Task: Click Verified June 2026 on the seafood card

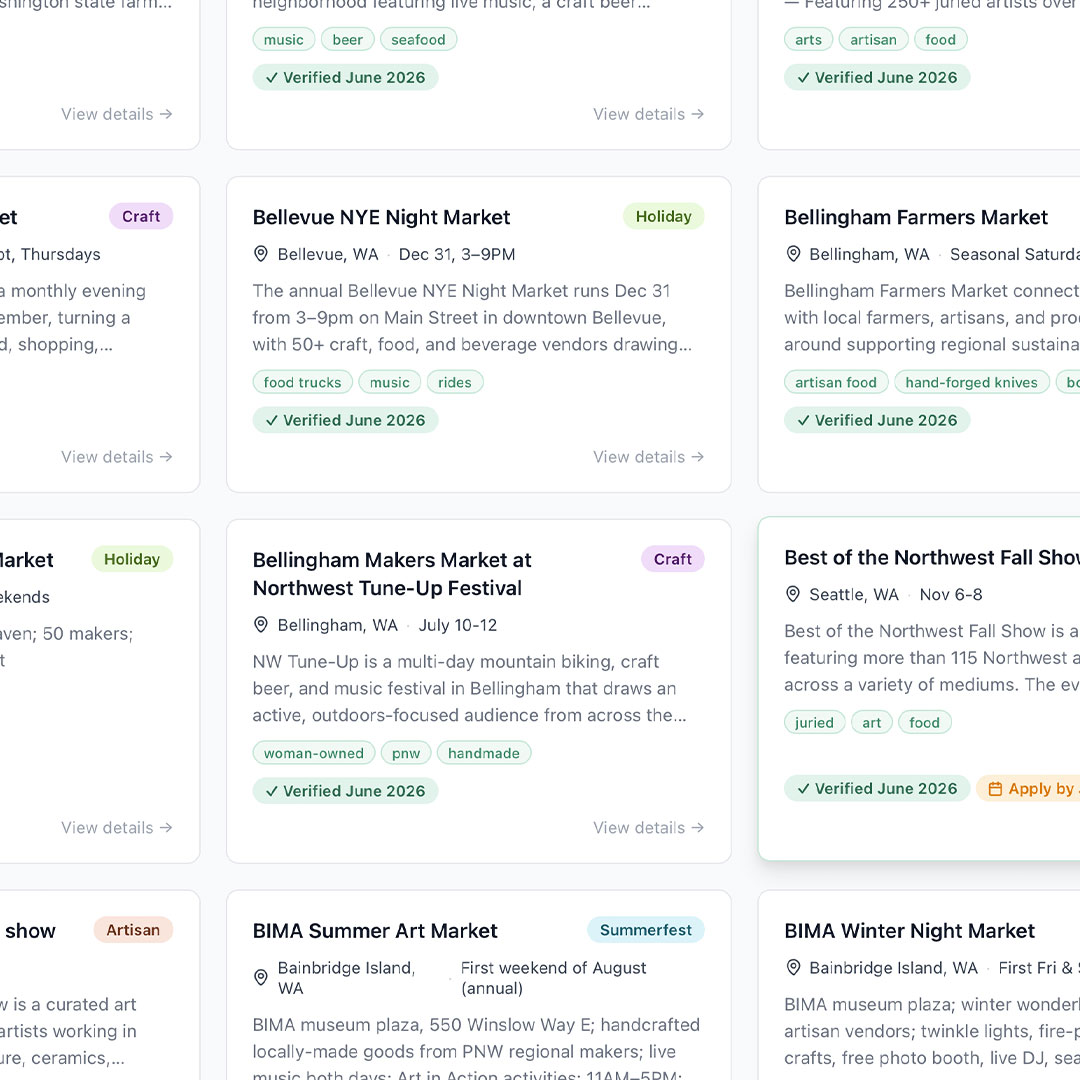Action: pos(345,77)
